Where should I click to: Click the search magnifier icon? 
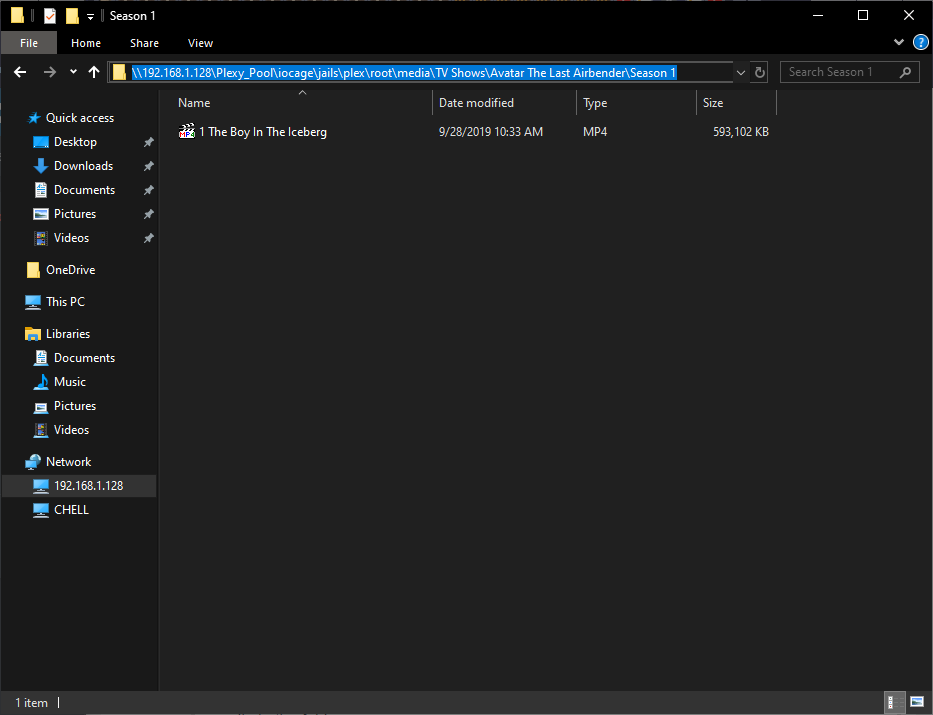(x=906, y=72)
